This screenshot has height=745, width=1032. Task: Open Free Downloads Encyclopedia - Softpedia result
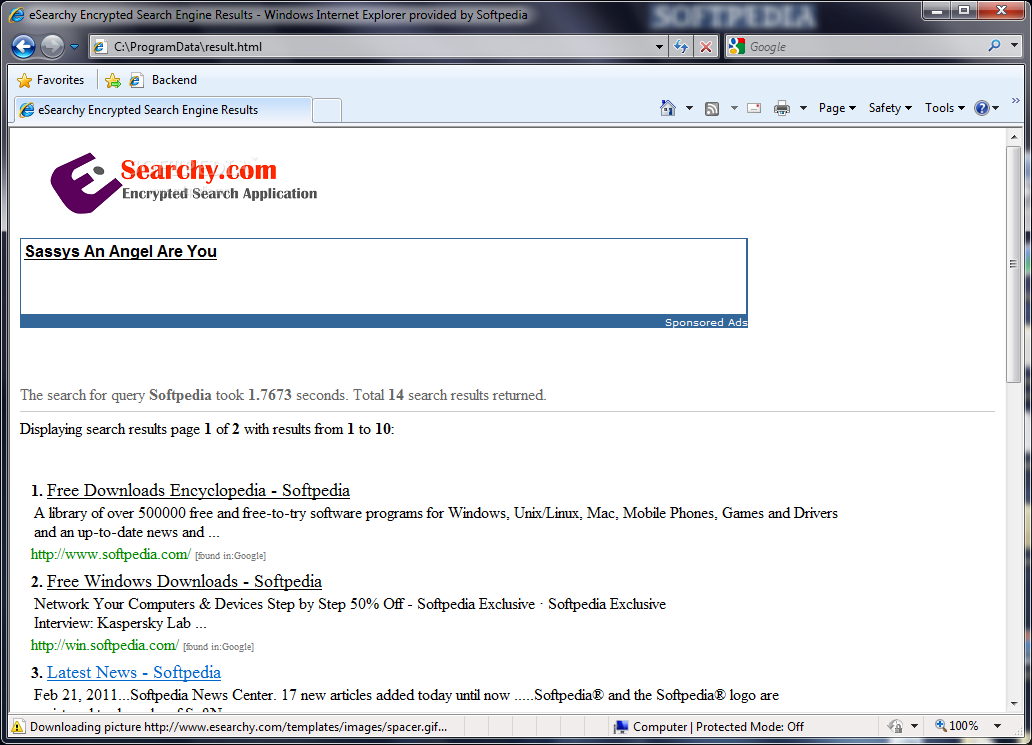coord(198,491)
